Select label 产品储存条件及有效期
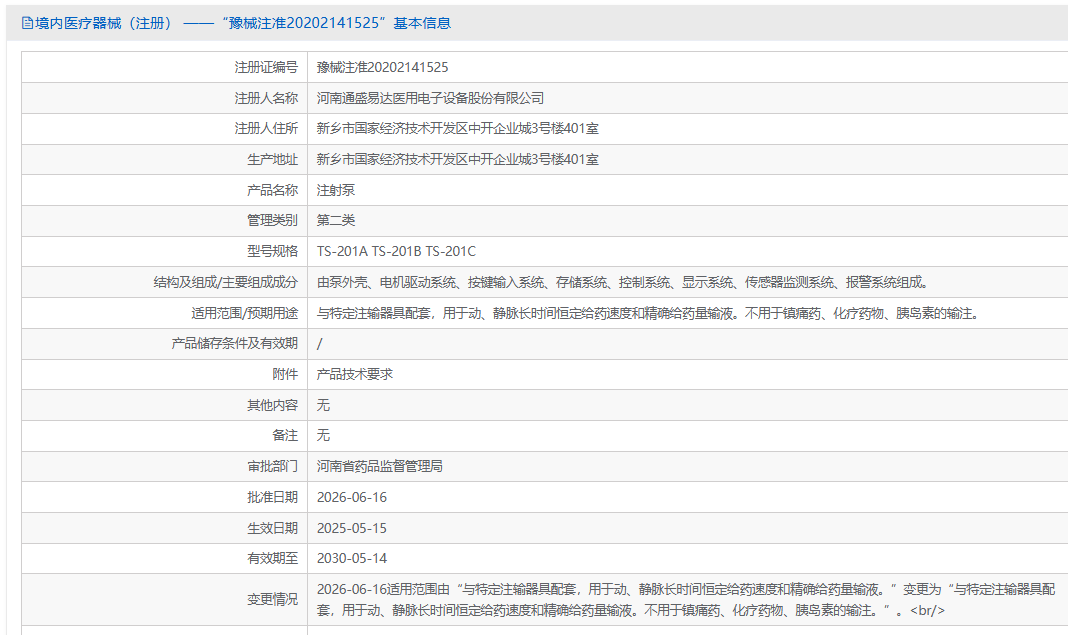 [x=235, y=343]
